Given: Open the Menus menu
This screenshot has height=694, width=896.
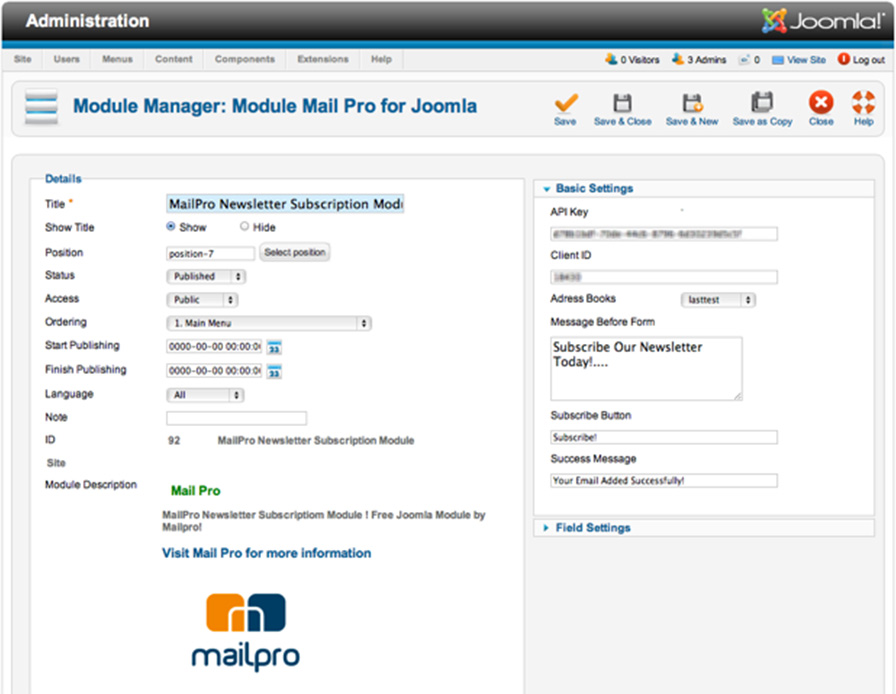Looking at the screenshot, I should point(117,59).
